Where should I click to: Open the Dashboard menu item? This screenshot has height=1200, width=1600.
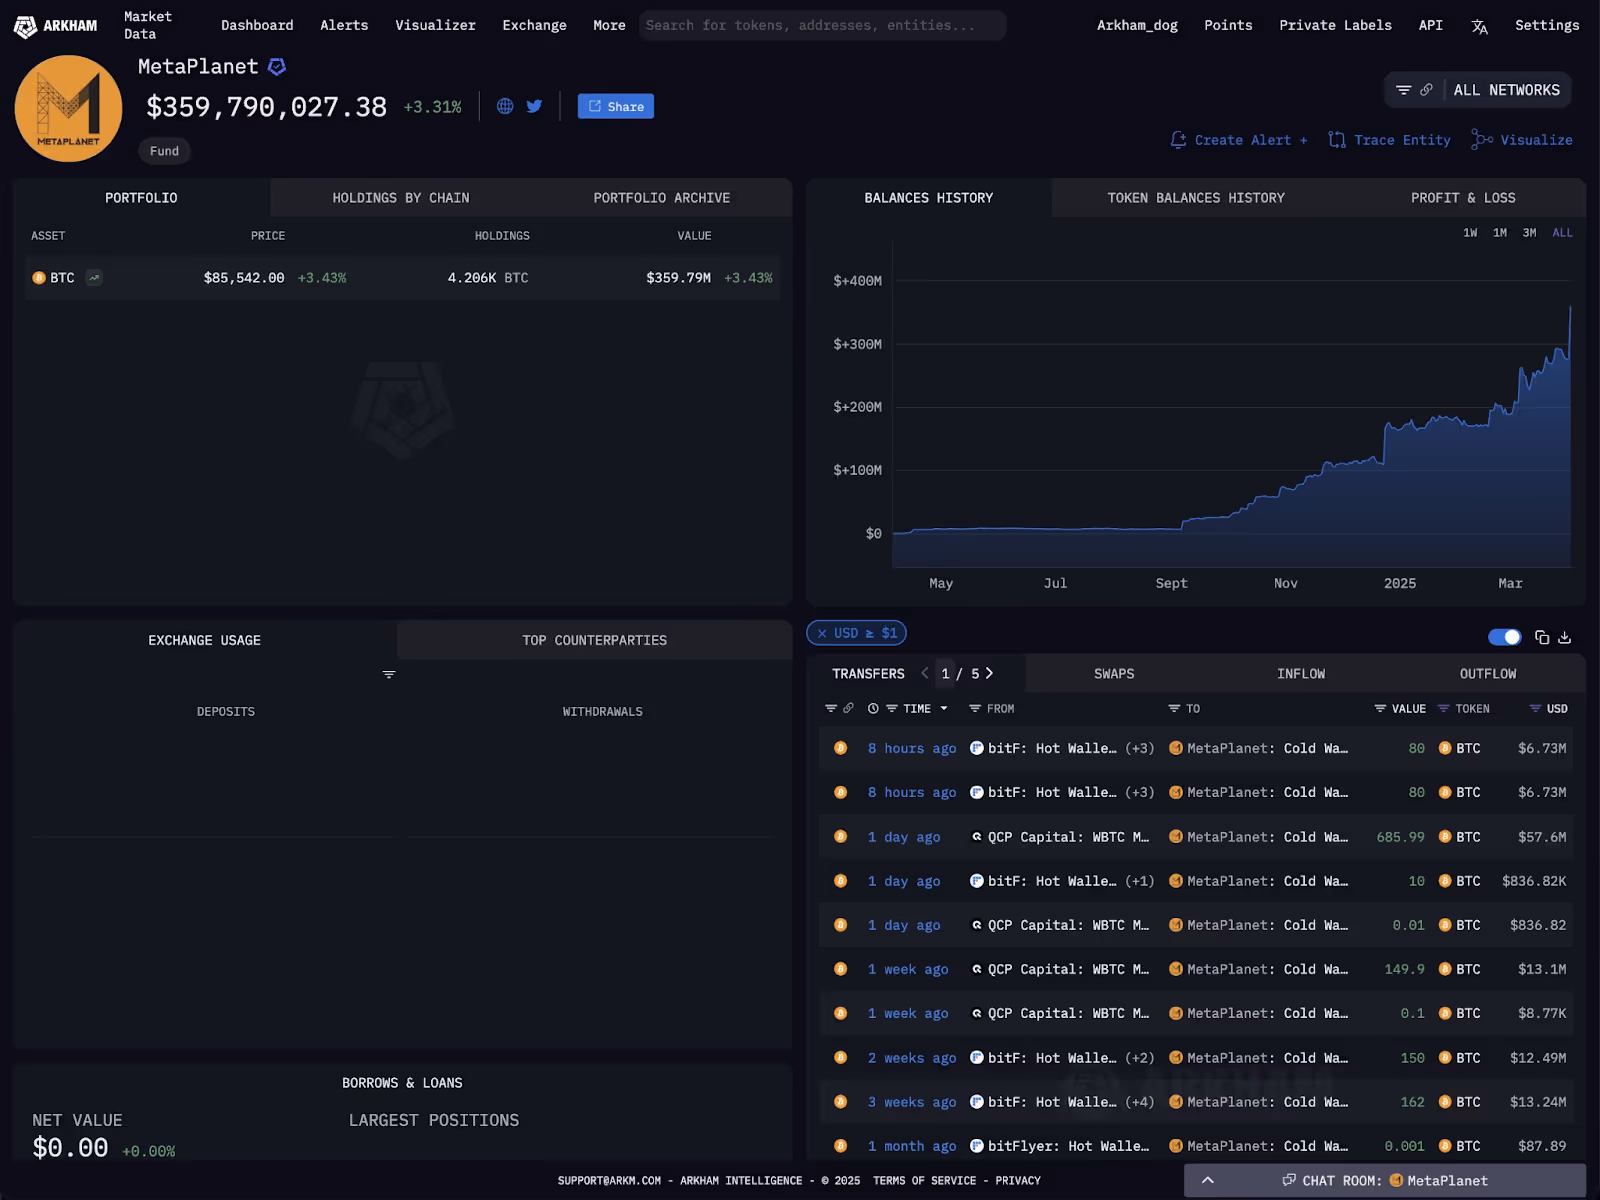(257, 26)
